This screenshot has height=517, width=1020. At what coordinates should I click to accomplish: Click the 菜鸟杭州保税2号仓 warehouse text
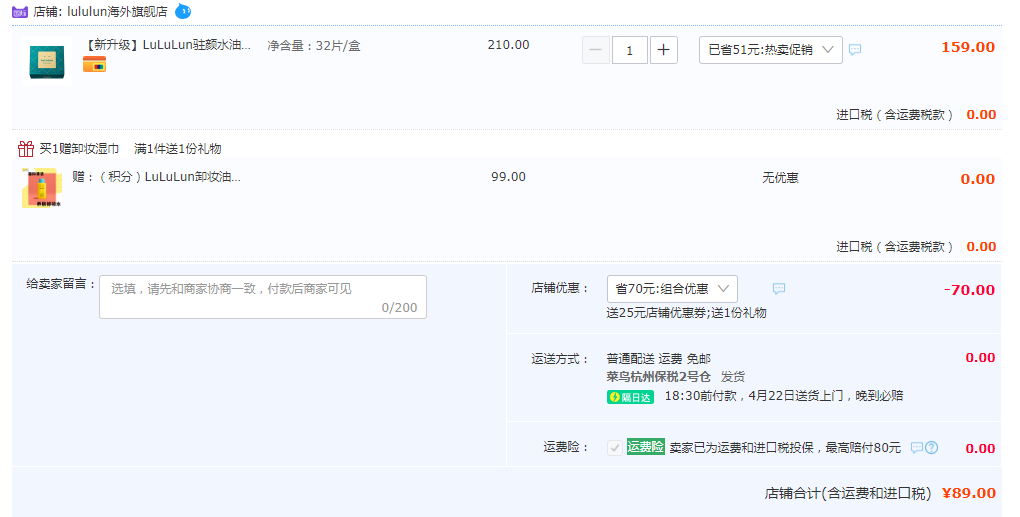pyautogui.click(x=658, y=377)
